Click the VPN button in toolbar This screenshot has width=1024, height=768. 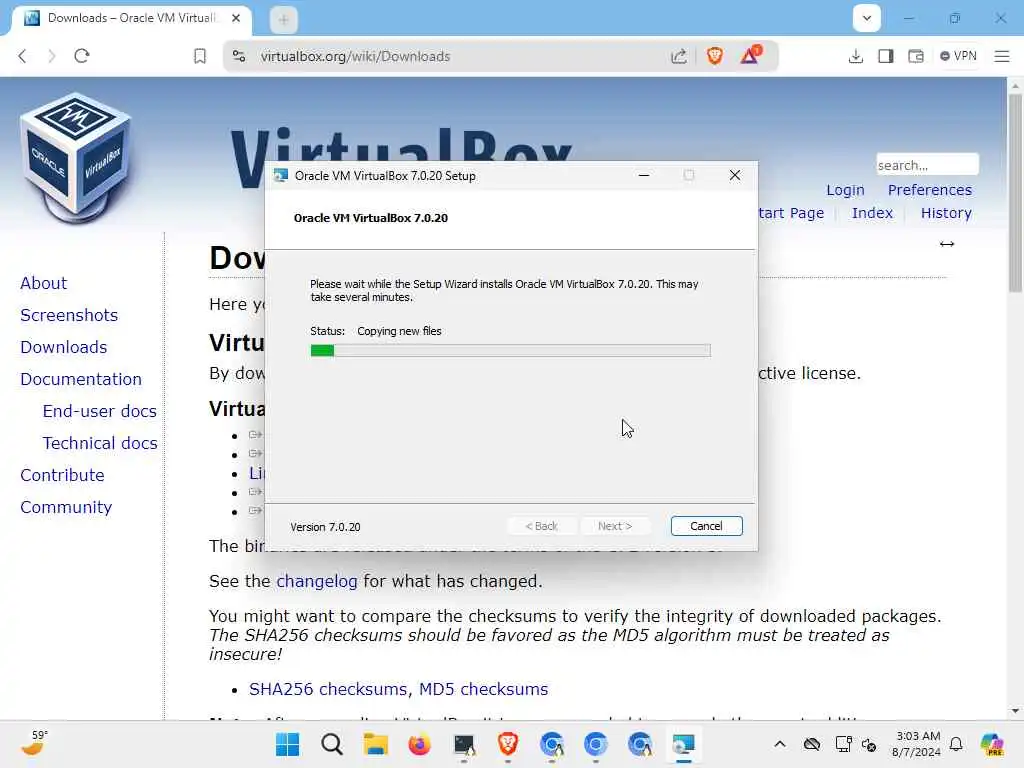958,56
